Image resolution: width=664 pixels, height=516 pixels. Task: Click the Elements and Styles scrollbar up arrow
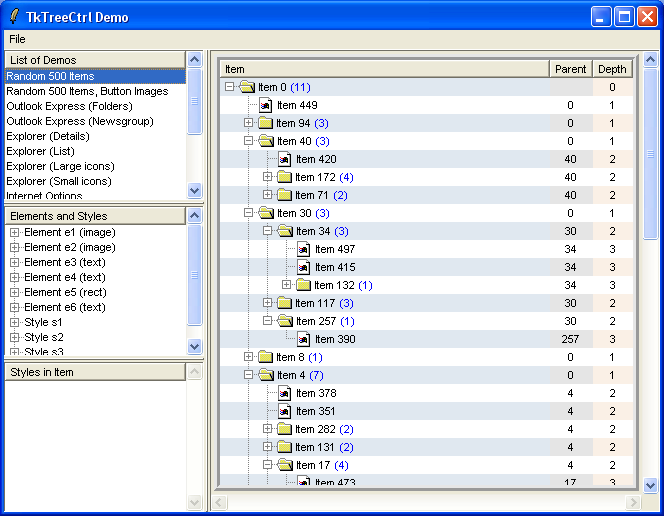tap(194, 215)
